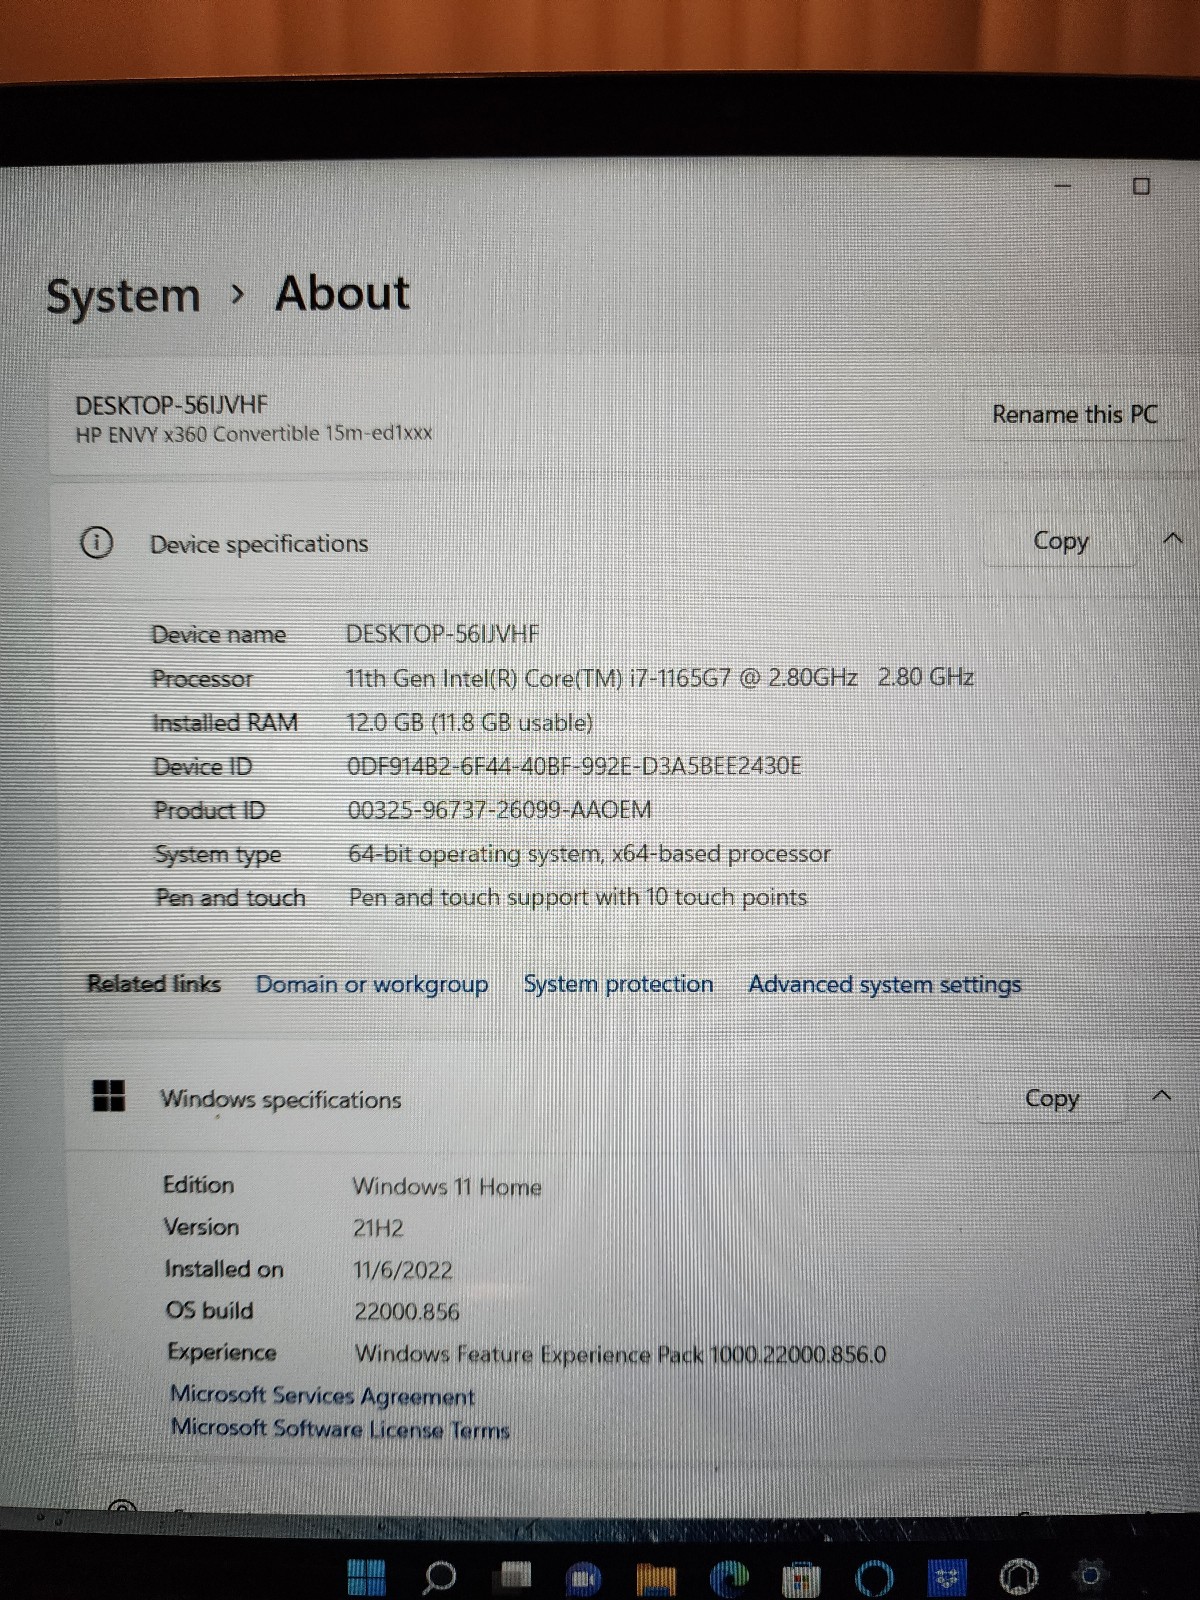Open Dropbox app from taskbar
The image size is (1200, 1600).
[x=946, y=1577]
